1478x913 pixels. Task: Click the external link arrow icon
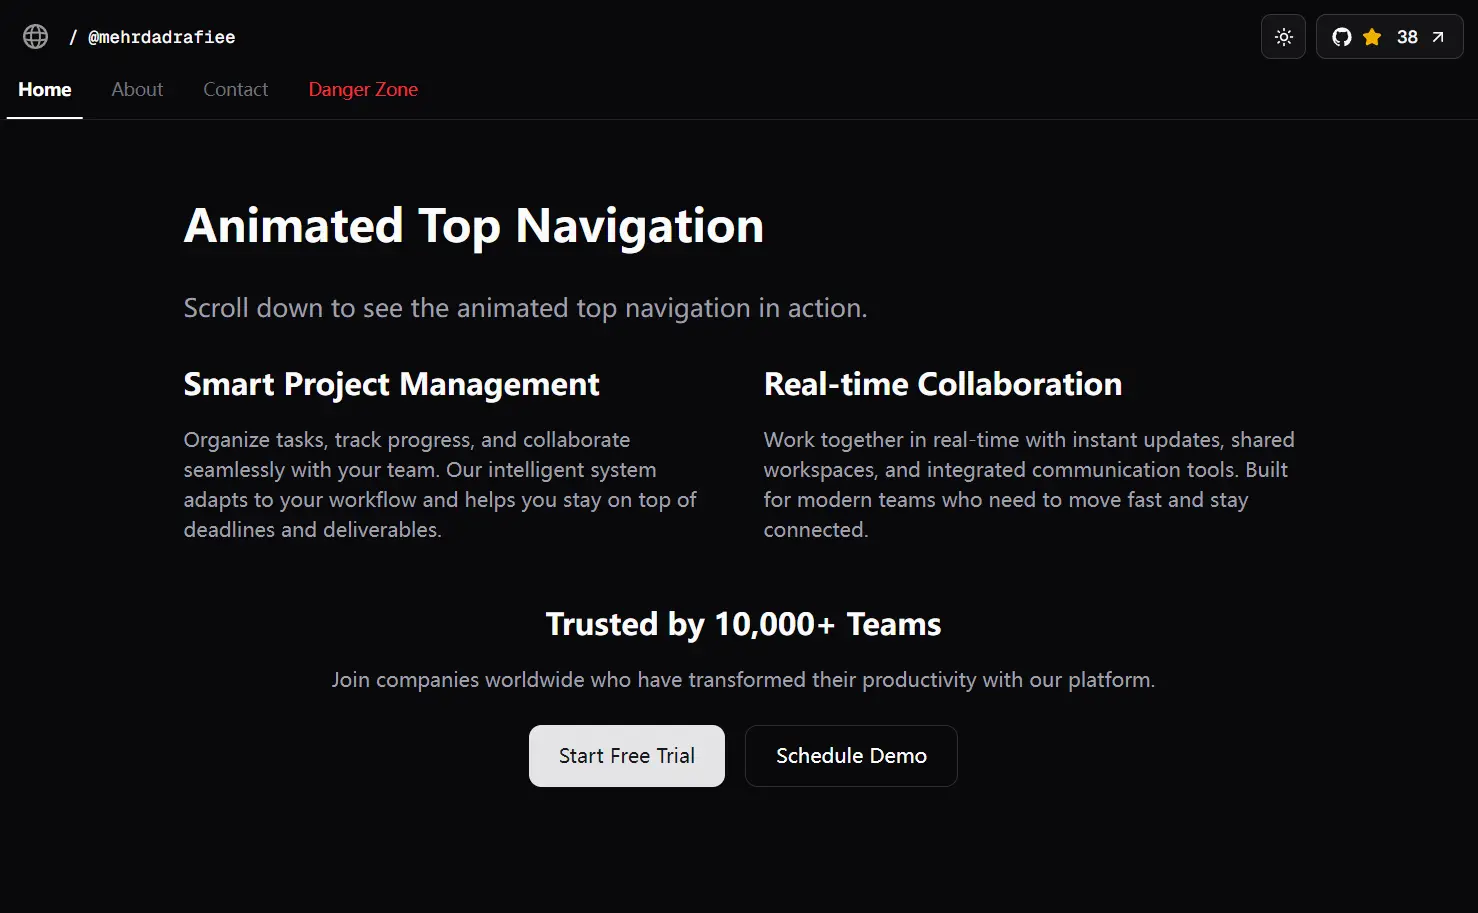tap(1438, 37)
